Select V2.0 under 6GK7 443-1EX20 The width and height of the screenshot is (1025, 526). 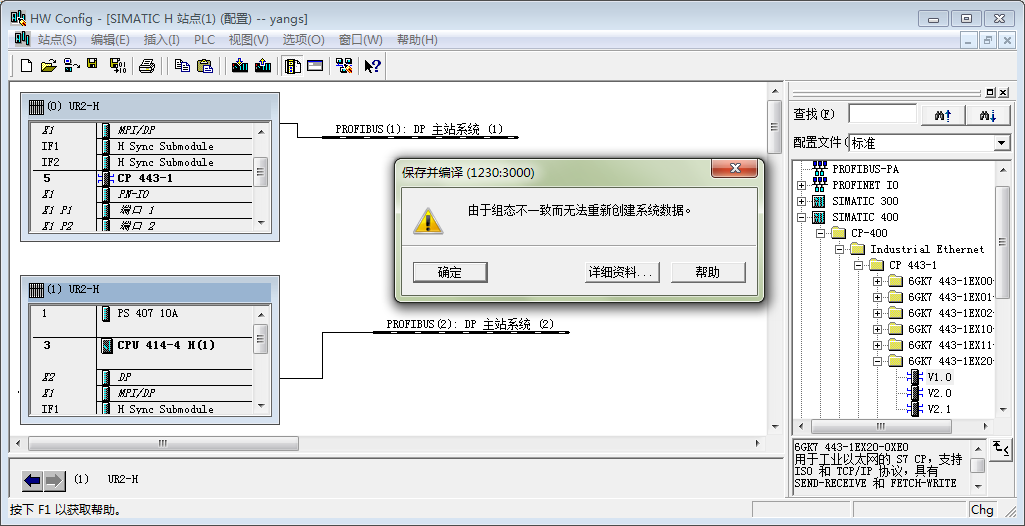[939, 393]
